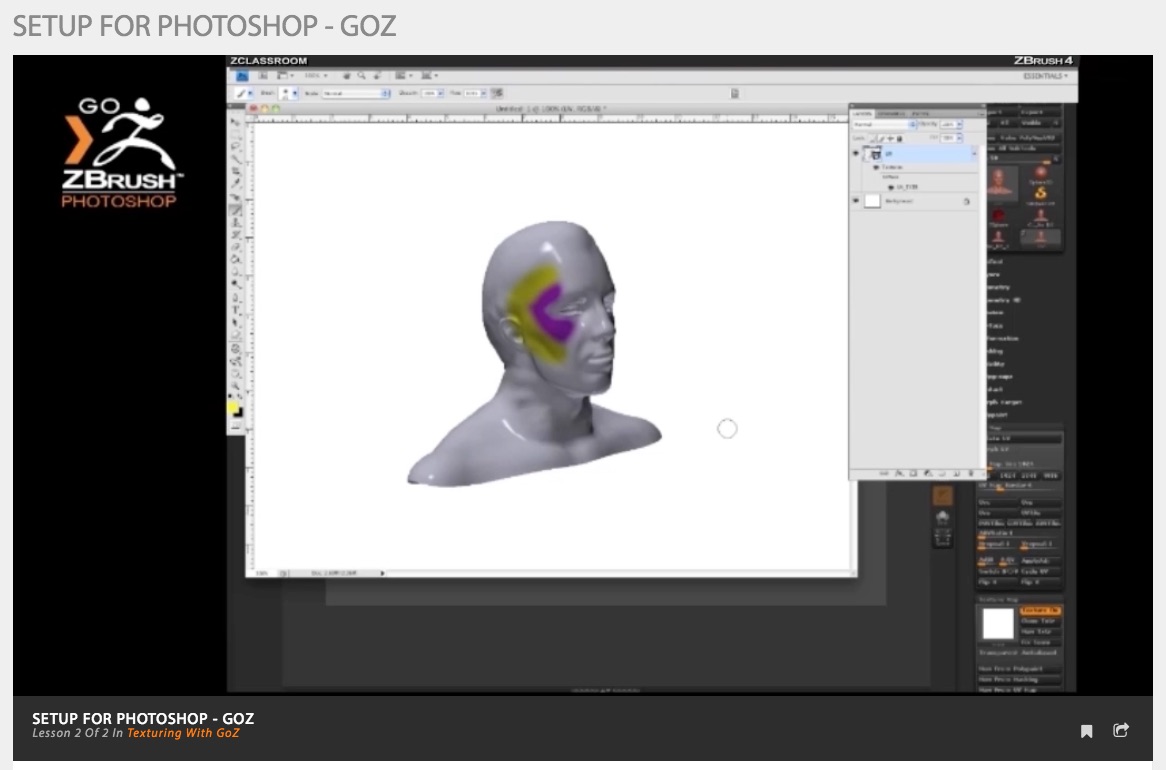
Task: Toggle the Textures sublayer eye icon
Action: point(876,167)
